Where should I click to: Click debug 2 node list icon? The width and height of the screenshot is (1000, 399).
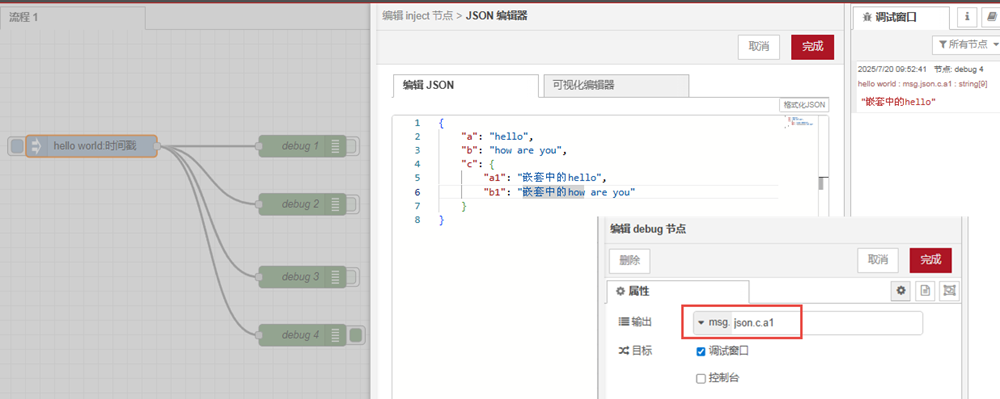pyautogui.click(x=335, y=205)
